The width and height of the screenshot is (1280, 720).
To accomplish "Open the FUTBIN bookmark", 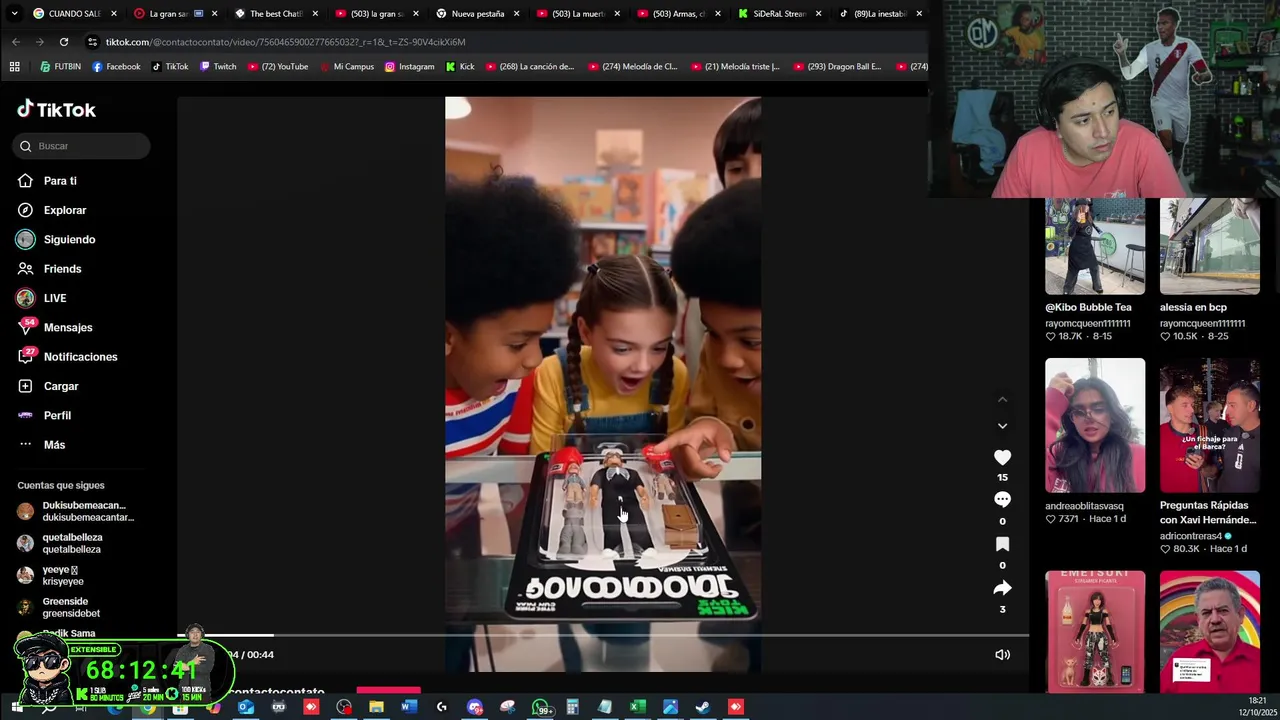I will [61, 67].
